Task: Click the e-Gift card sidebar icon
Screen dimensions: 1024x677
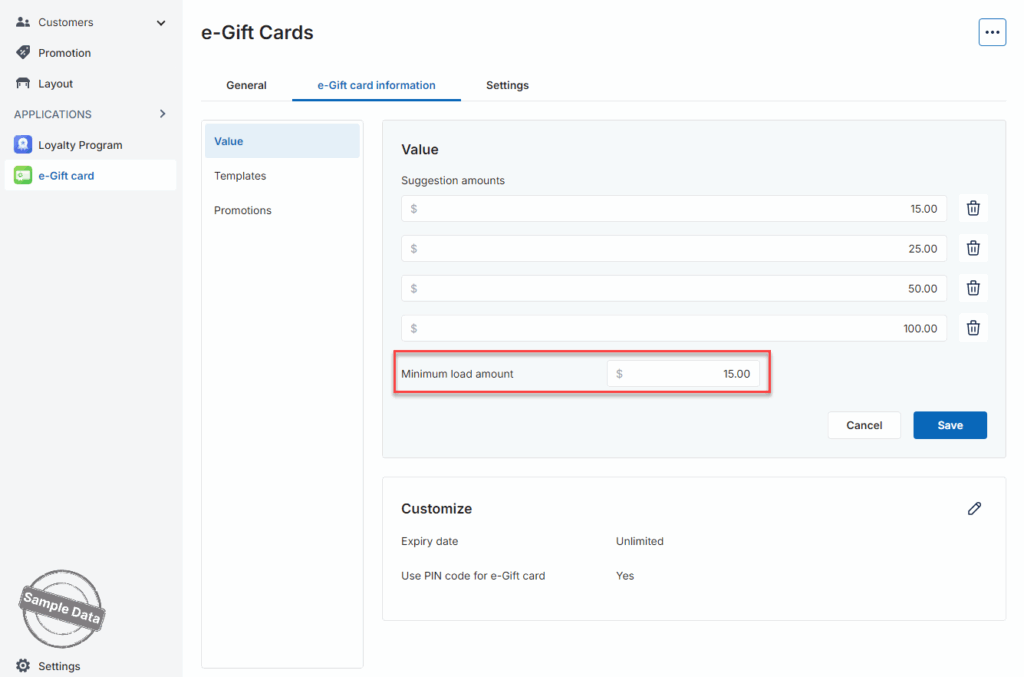Action: 23,176
